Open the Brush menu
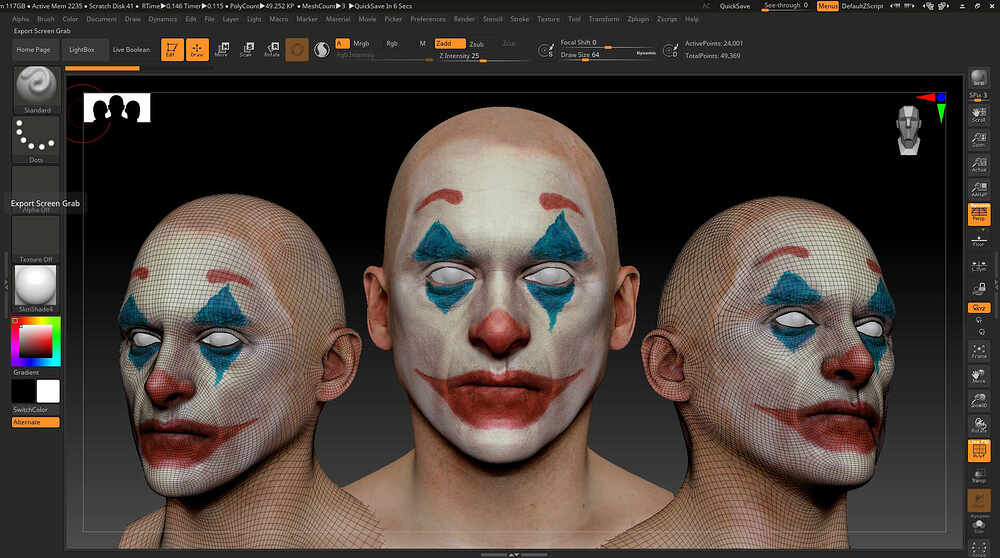The width and height of the screenshot is (1000, 558). pyautogui.click(x=45, y=19)
